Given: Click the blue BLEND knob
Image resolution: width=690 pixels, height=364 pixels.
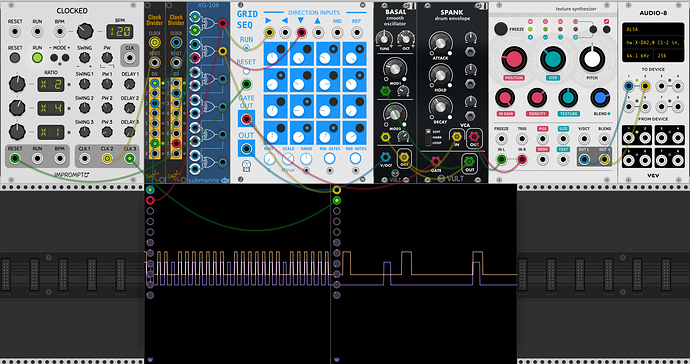Looking at the screenshot, I should coord(600,98).
